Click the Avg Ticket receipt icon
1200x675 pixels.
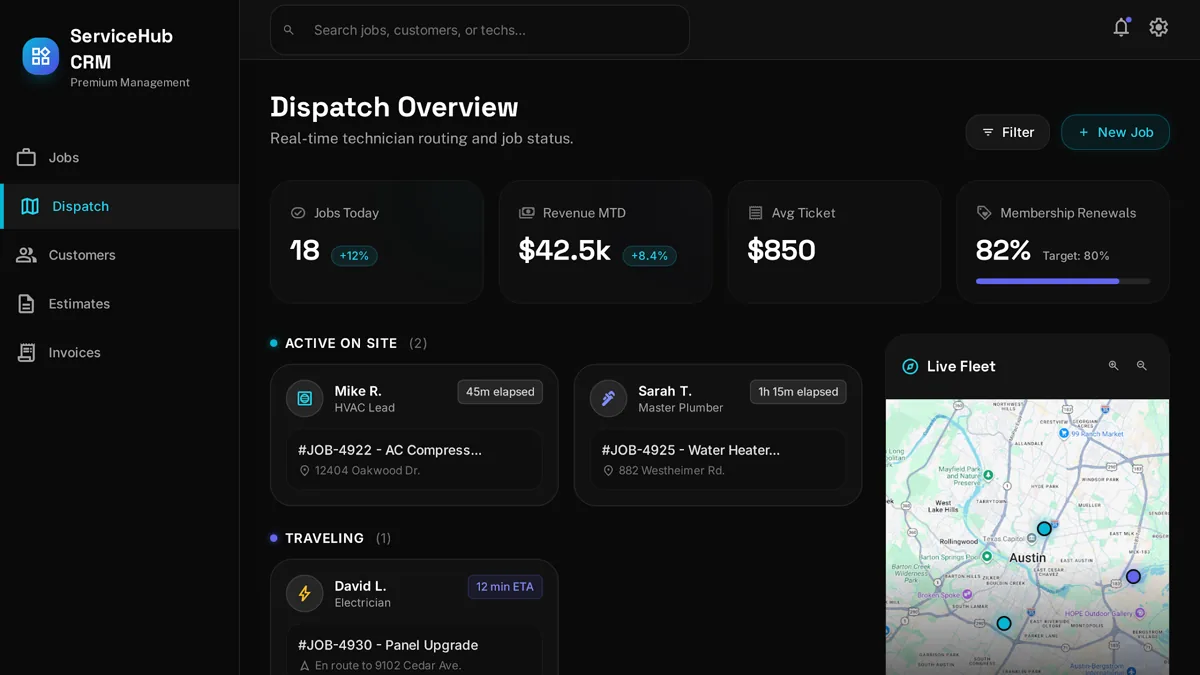point(755,213)
